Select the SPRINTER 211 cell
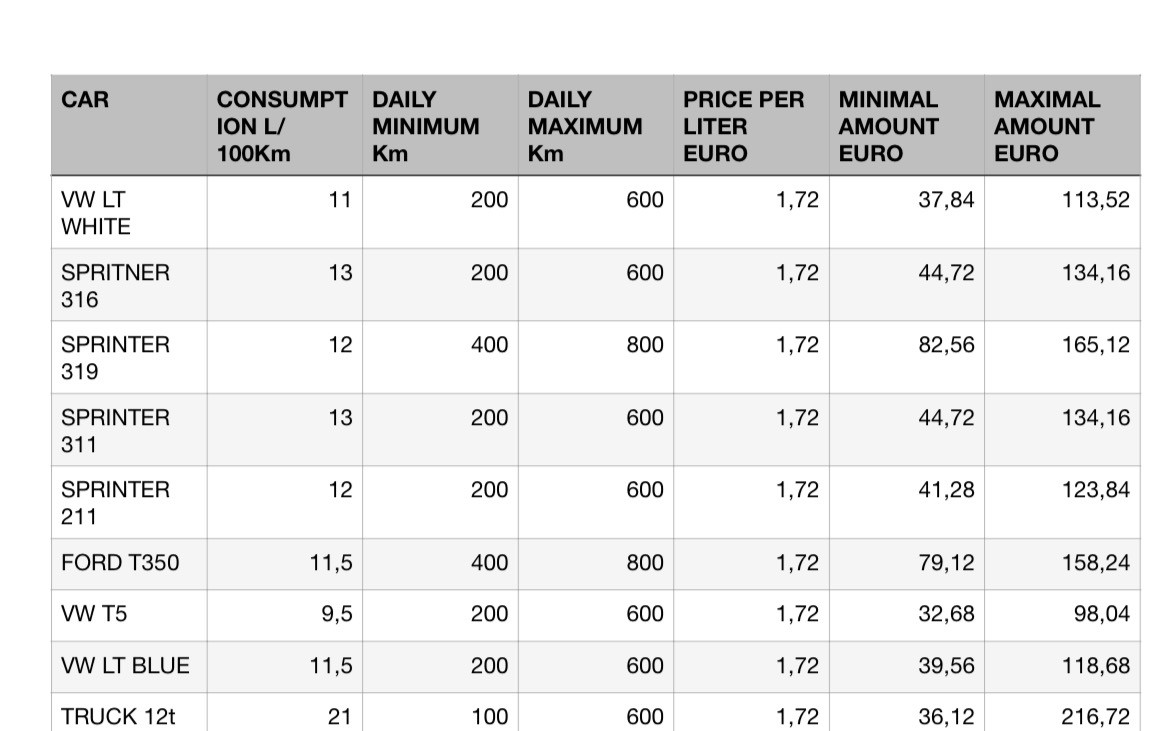 point(129,502)
